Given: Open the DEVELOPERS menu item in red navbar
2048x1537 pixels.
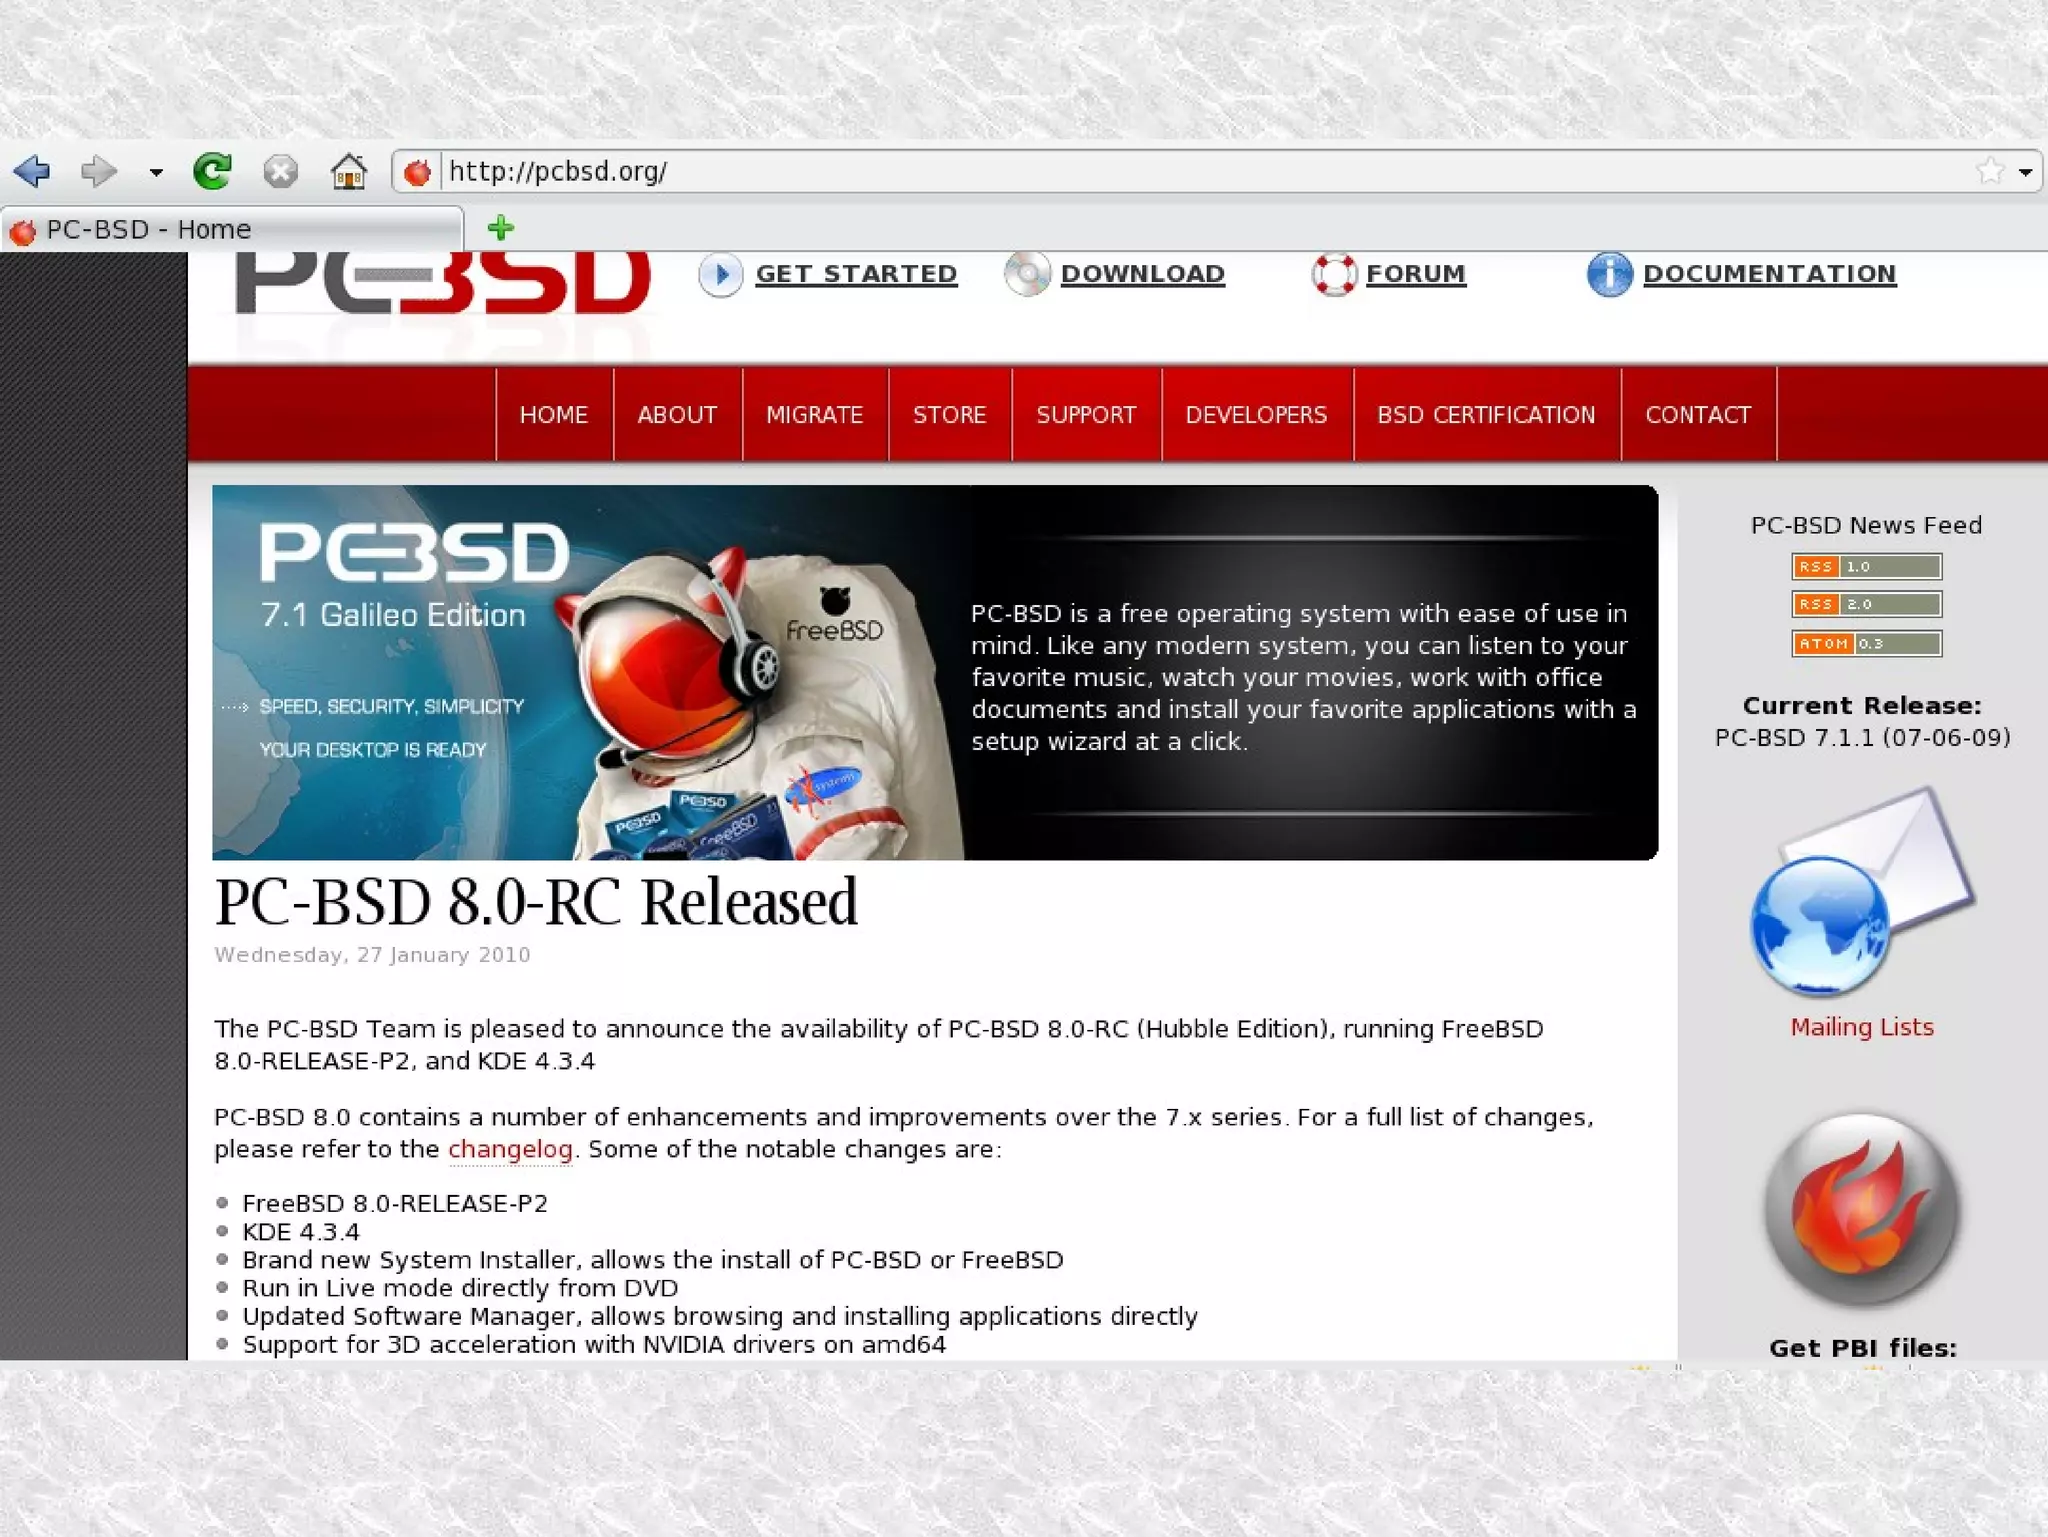Looking at the screenshot, I should [x=1256, y=415].
